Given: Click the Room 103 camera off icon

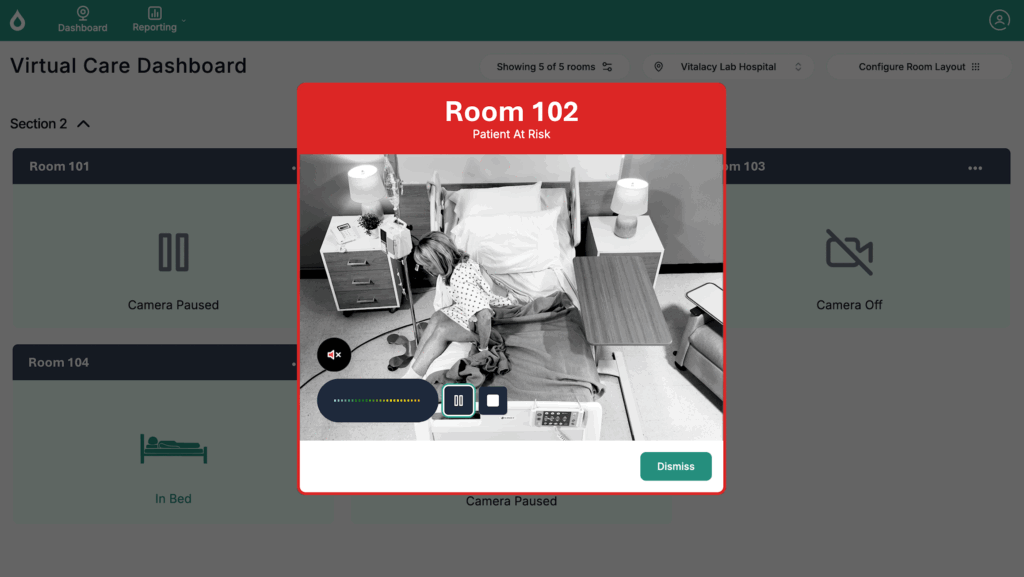Looking at the screenshot, I should [849, 252].
